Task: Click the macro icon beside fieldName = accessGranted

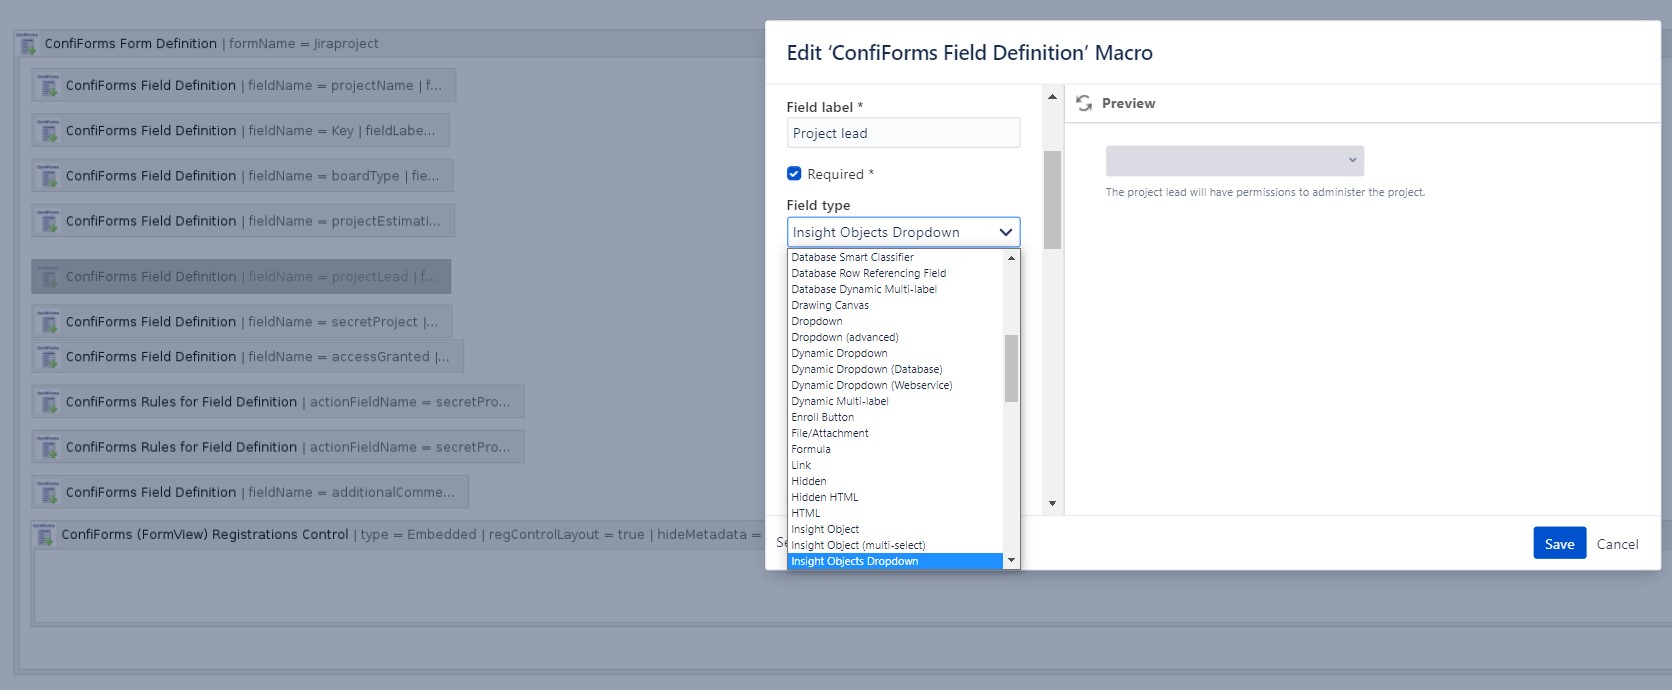Action: (47, 357)
